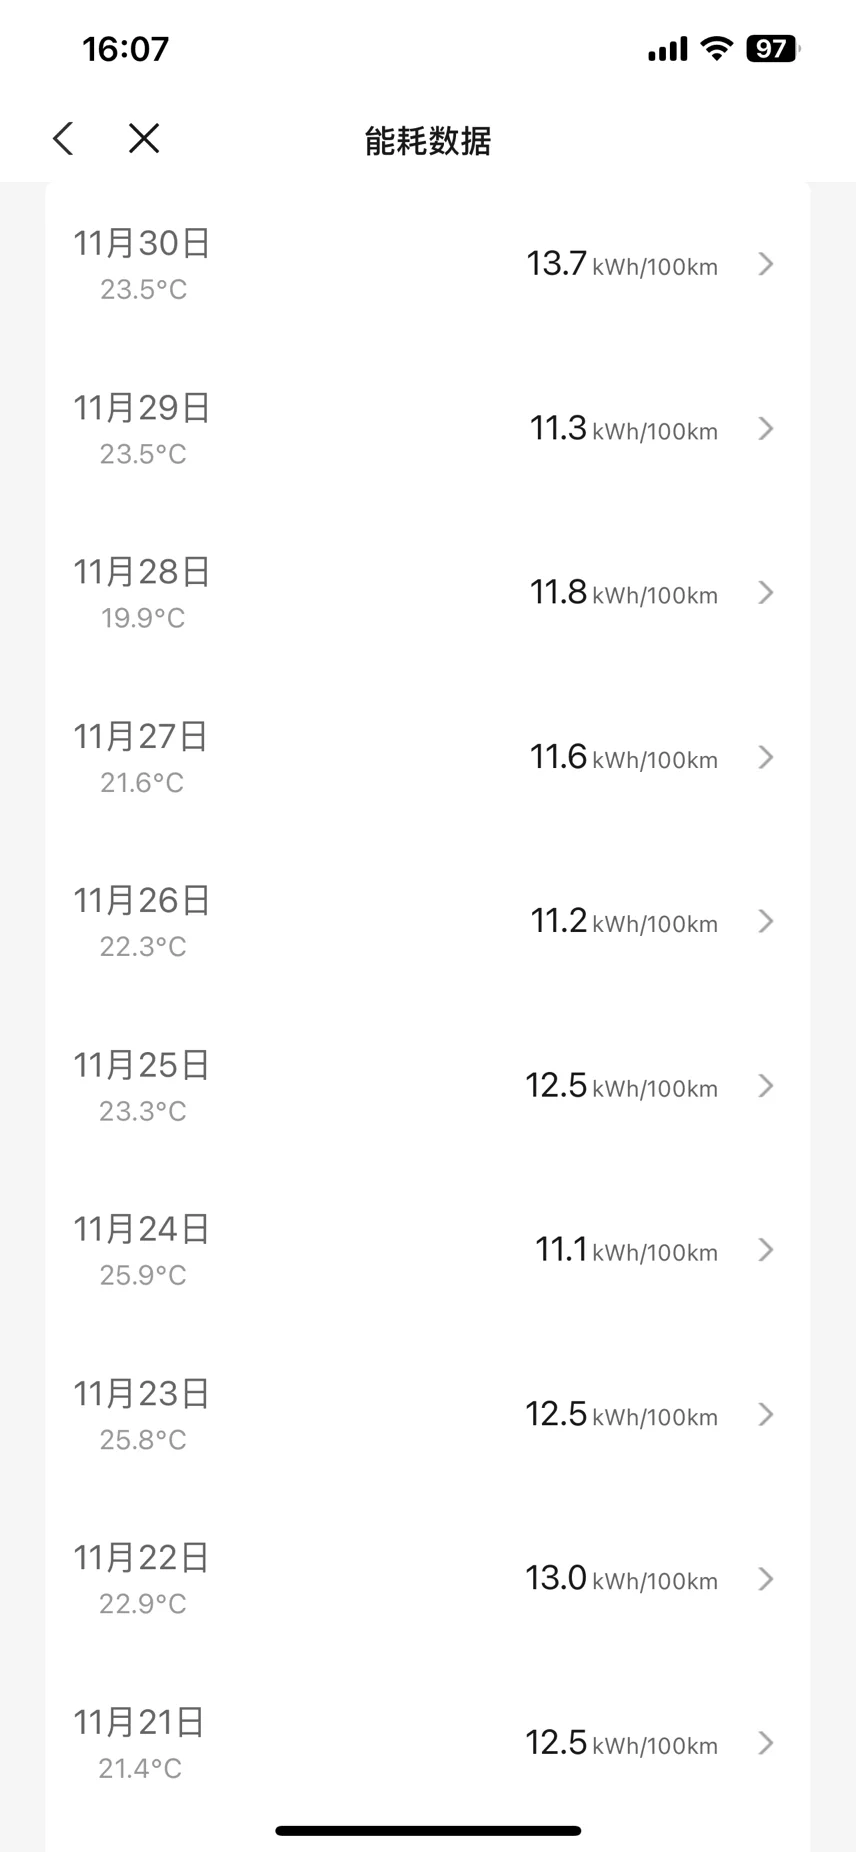
Task: Tap the back arrow icon
Action: tap(64, 139)
